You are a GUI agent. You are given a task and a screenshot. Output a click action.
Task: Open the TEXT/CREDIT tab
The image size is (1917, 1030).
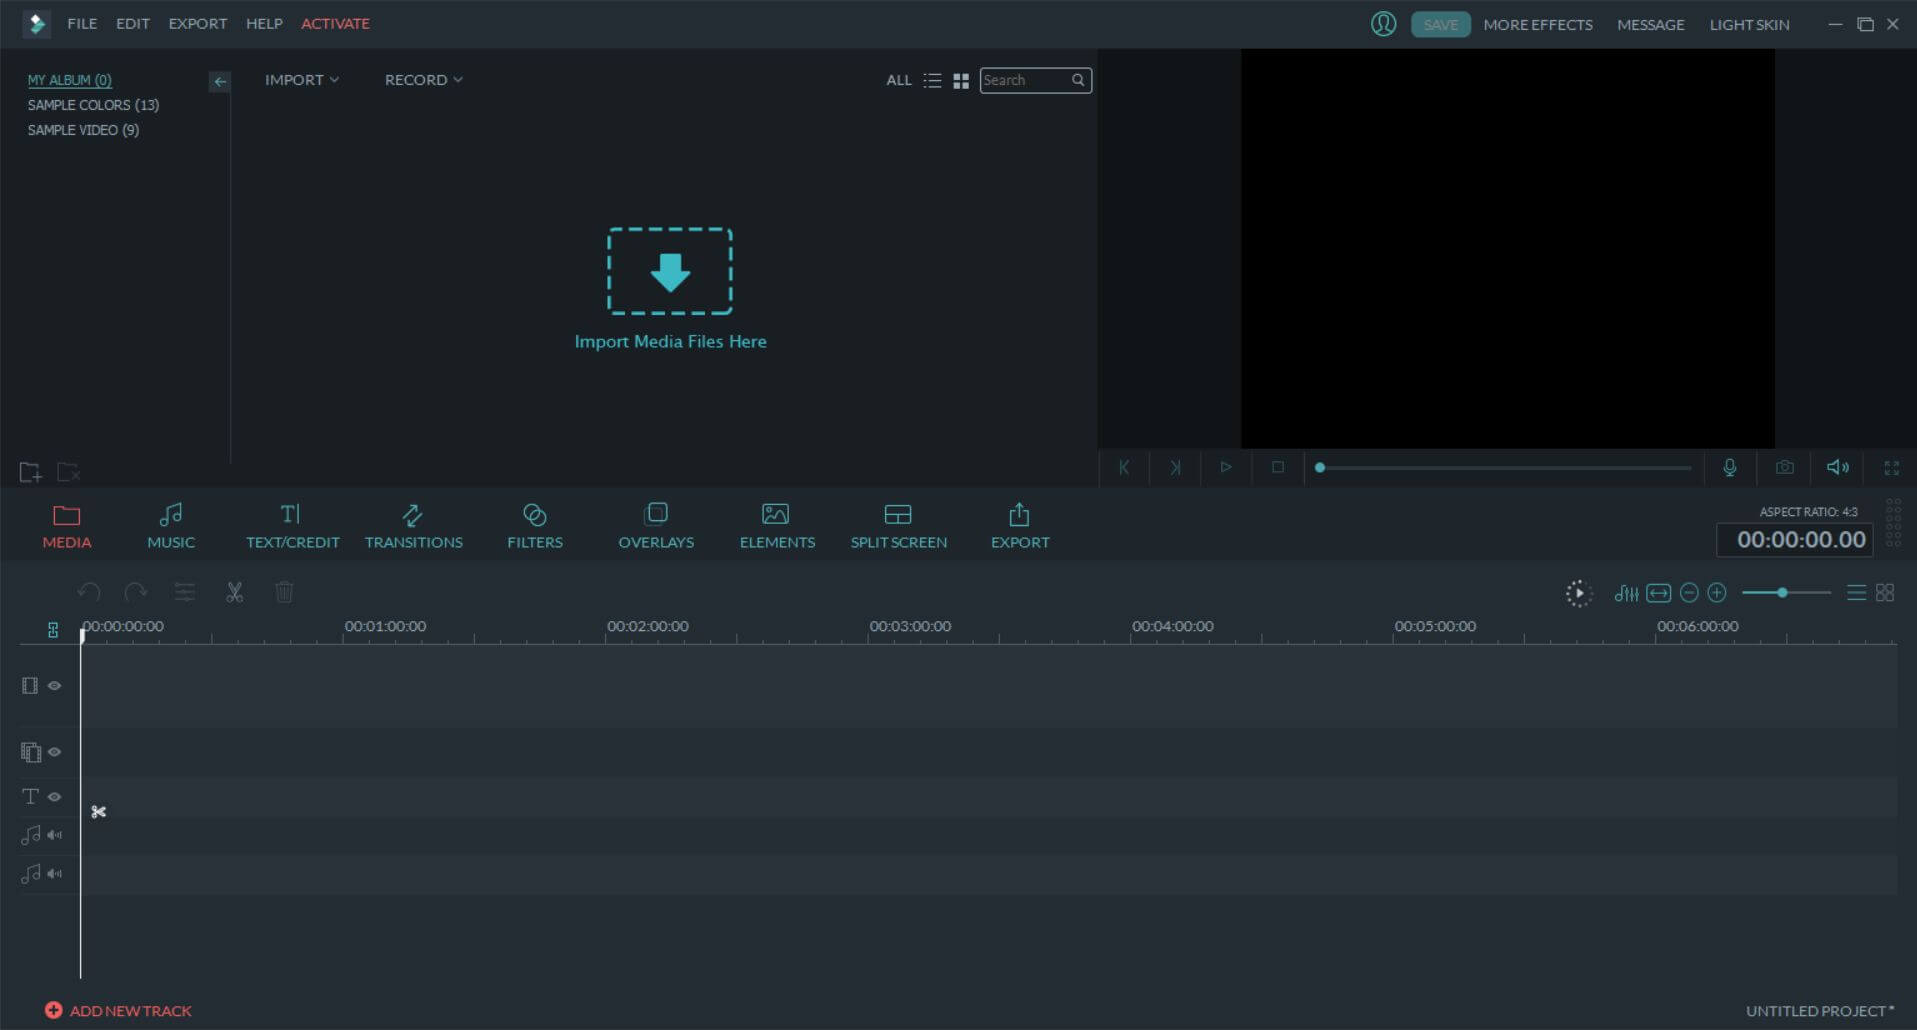(293, 526)
